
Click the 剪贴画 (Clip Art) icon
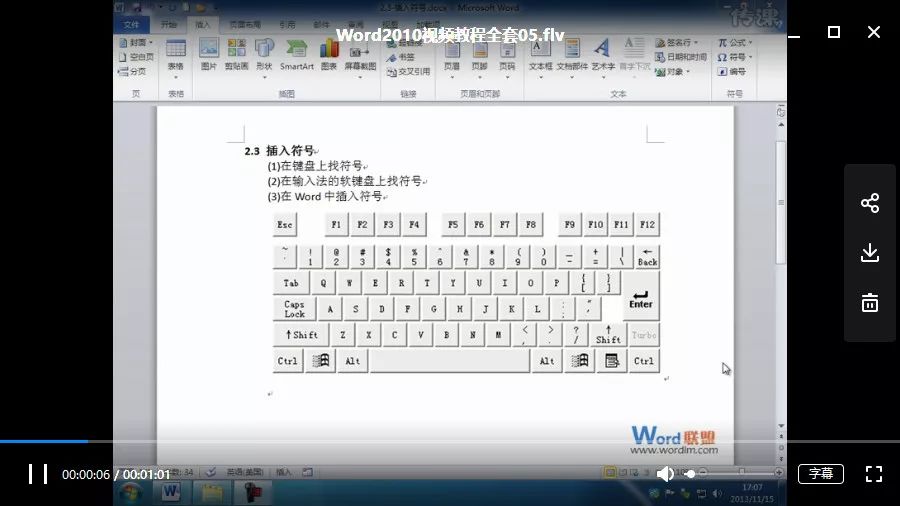(x=236, y=55)
